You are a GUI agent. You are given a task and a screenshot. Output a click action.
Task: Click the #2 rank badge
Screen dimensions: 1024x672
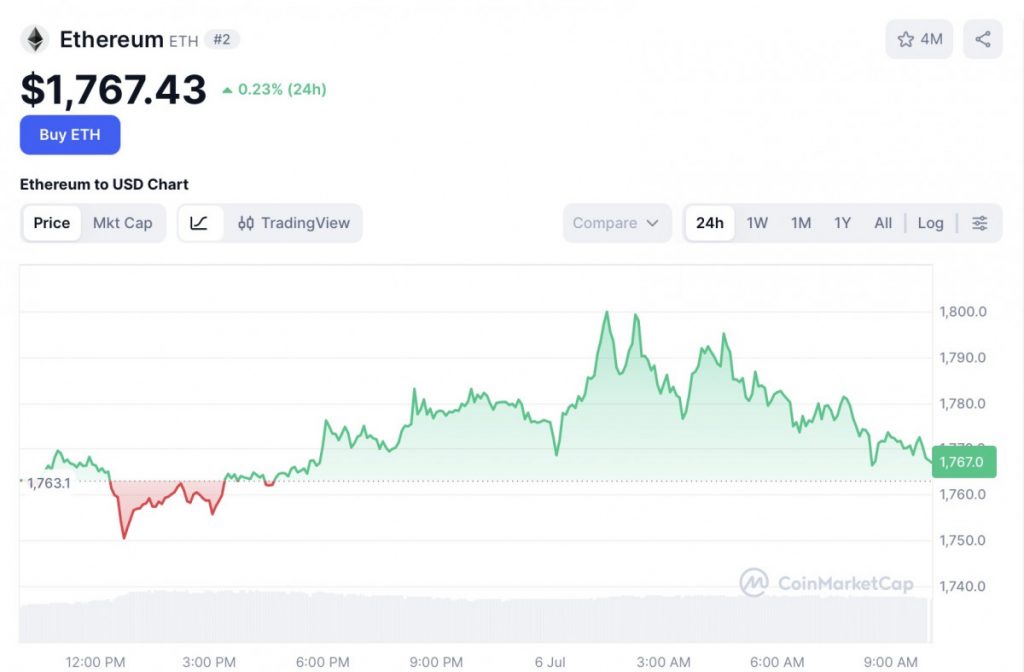pos(221,39)
